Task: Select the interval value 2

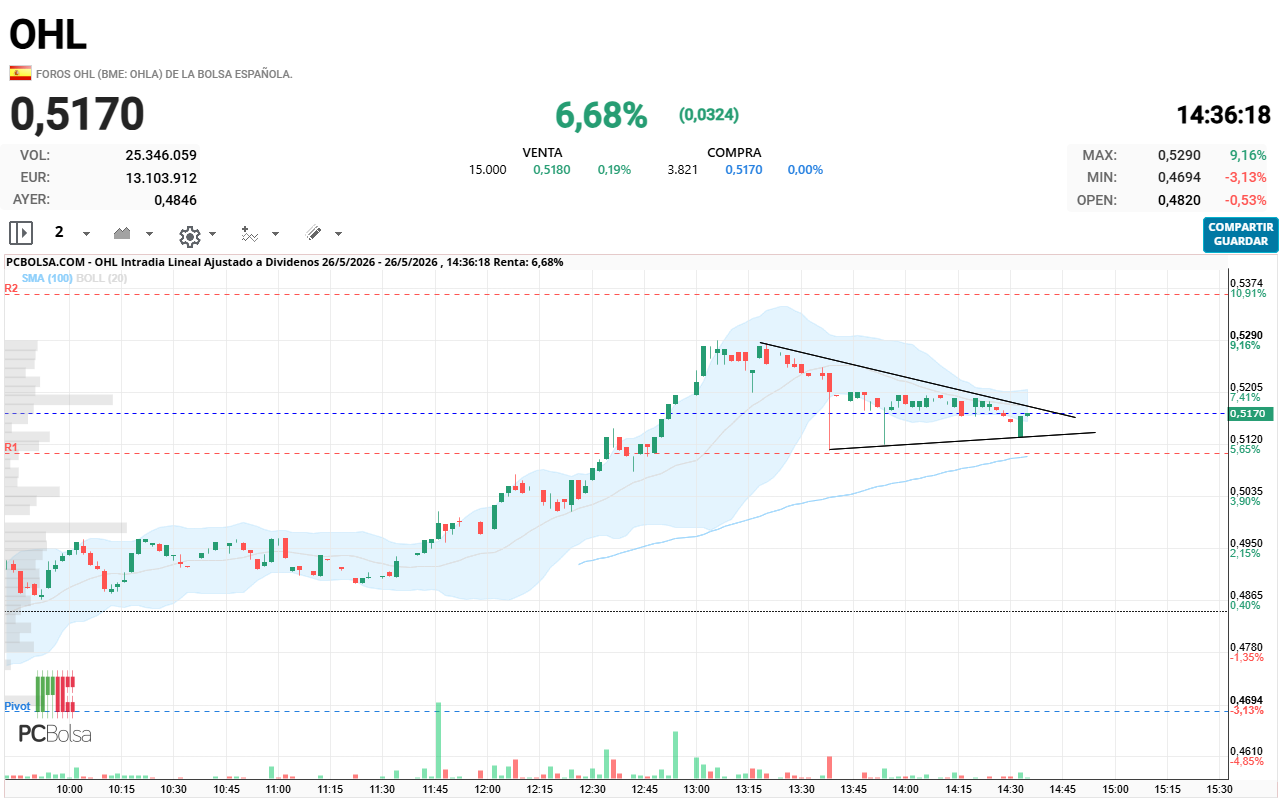Action: [x=59, y=232]
